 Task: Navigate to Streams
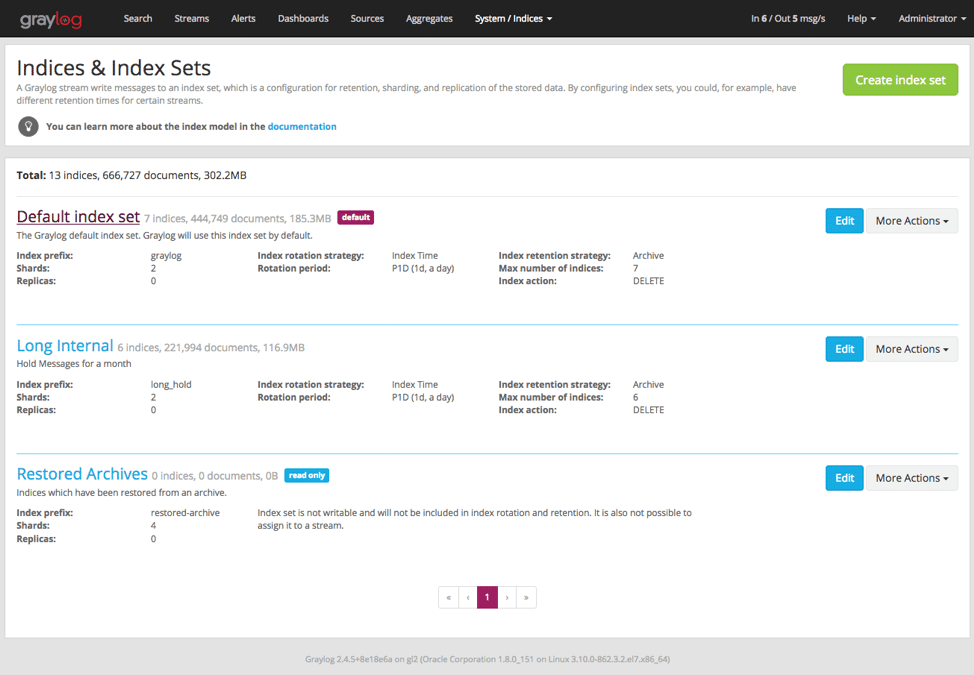point(191,18)
